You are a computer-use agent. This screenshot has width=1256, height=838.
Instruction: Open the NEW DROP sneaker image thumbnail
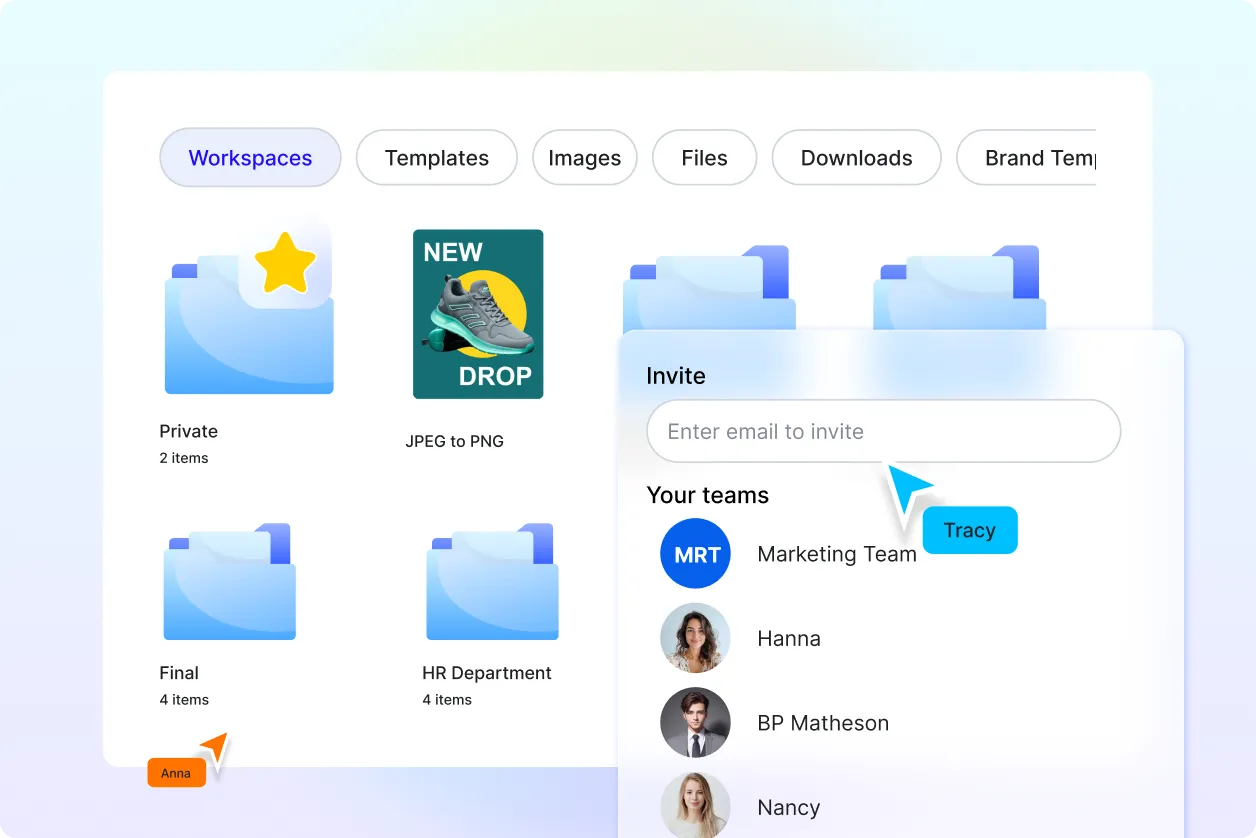[478, 314]
